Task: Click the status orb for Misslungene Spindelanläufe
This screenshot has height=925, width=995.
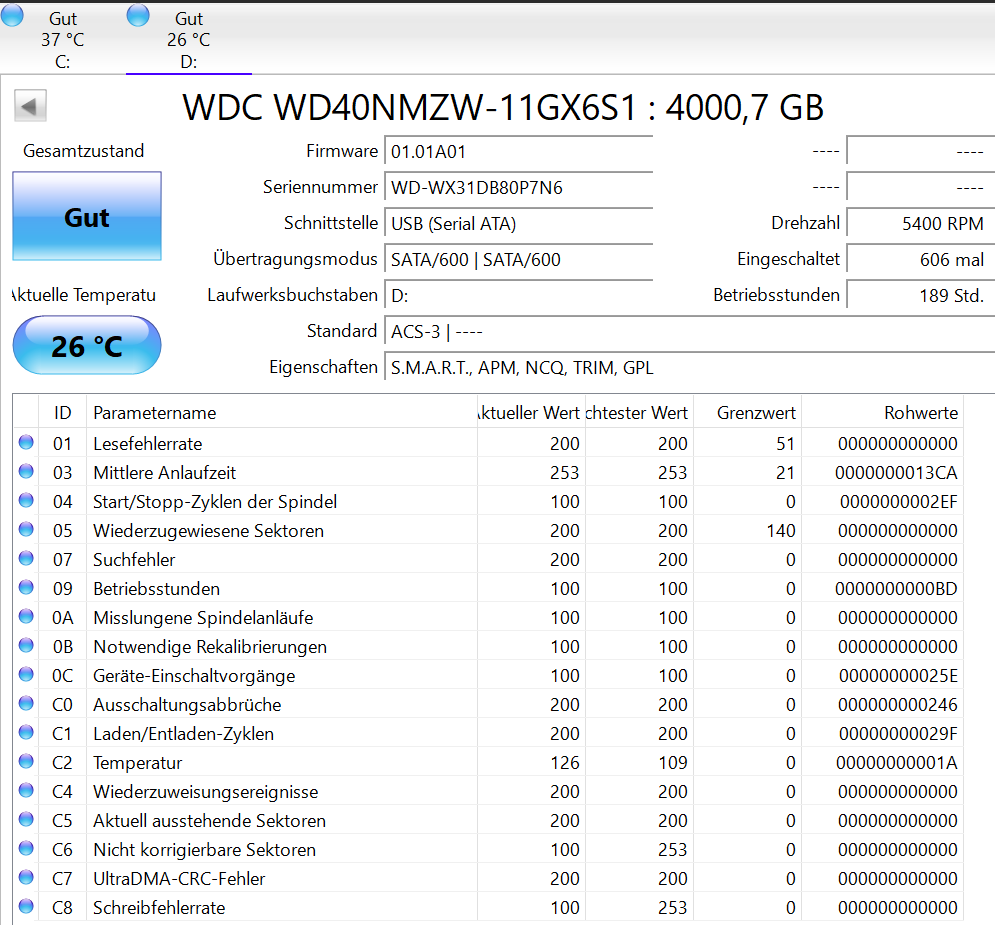Action: [26, 616]
